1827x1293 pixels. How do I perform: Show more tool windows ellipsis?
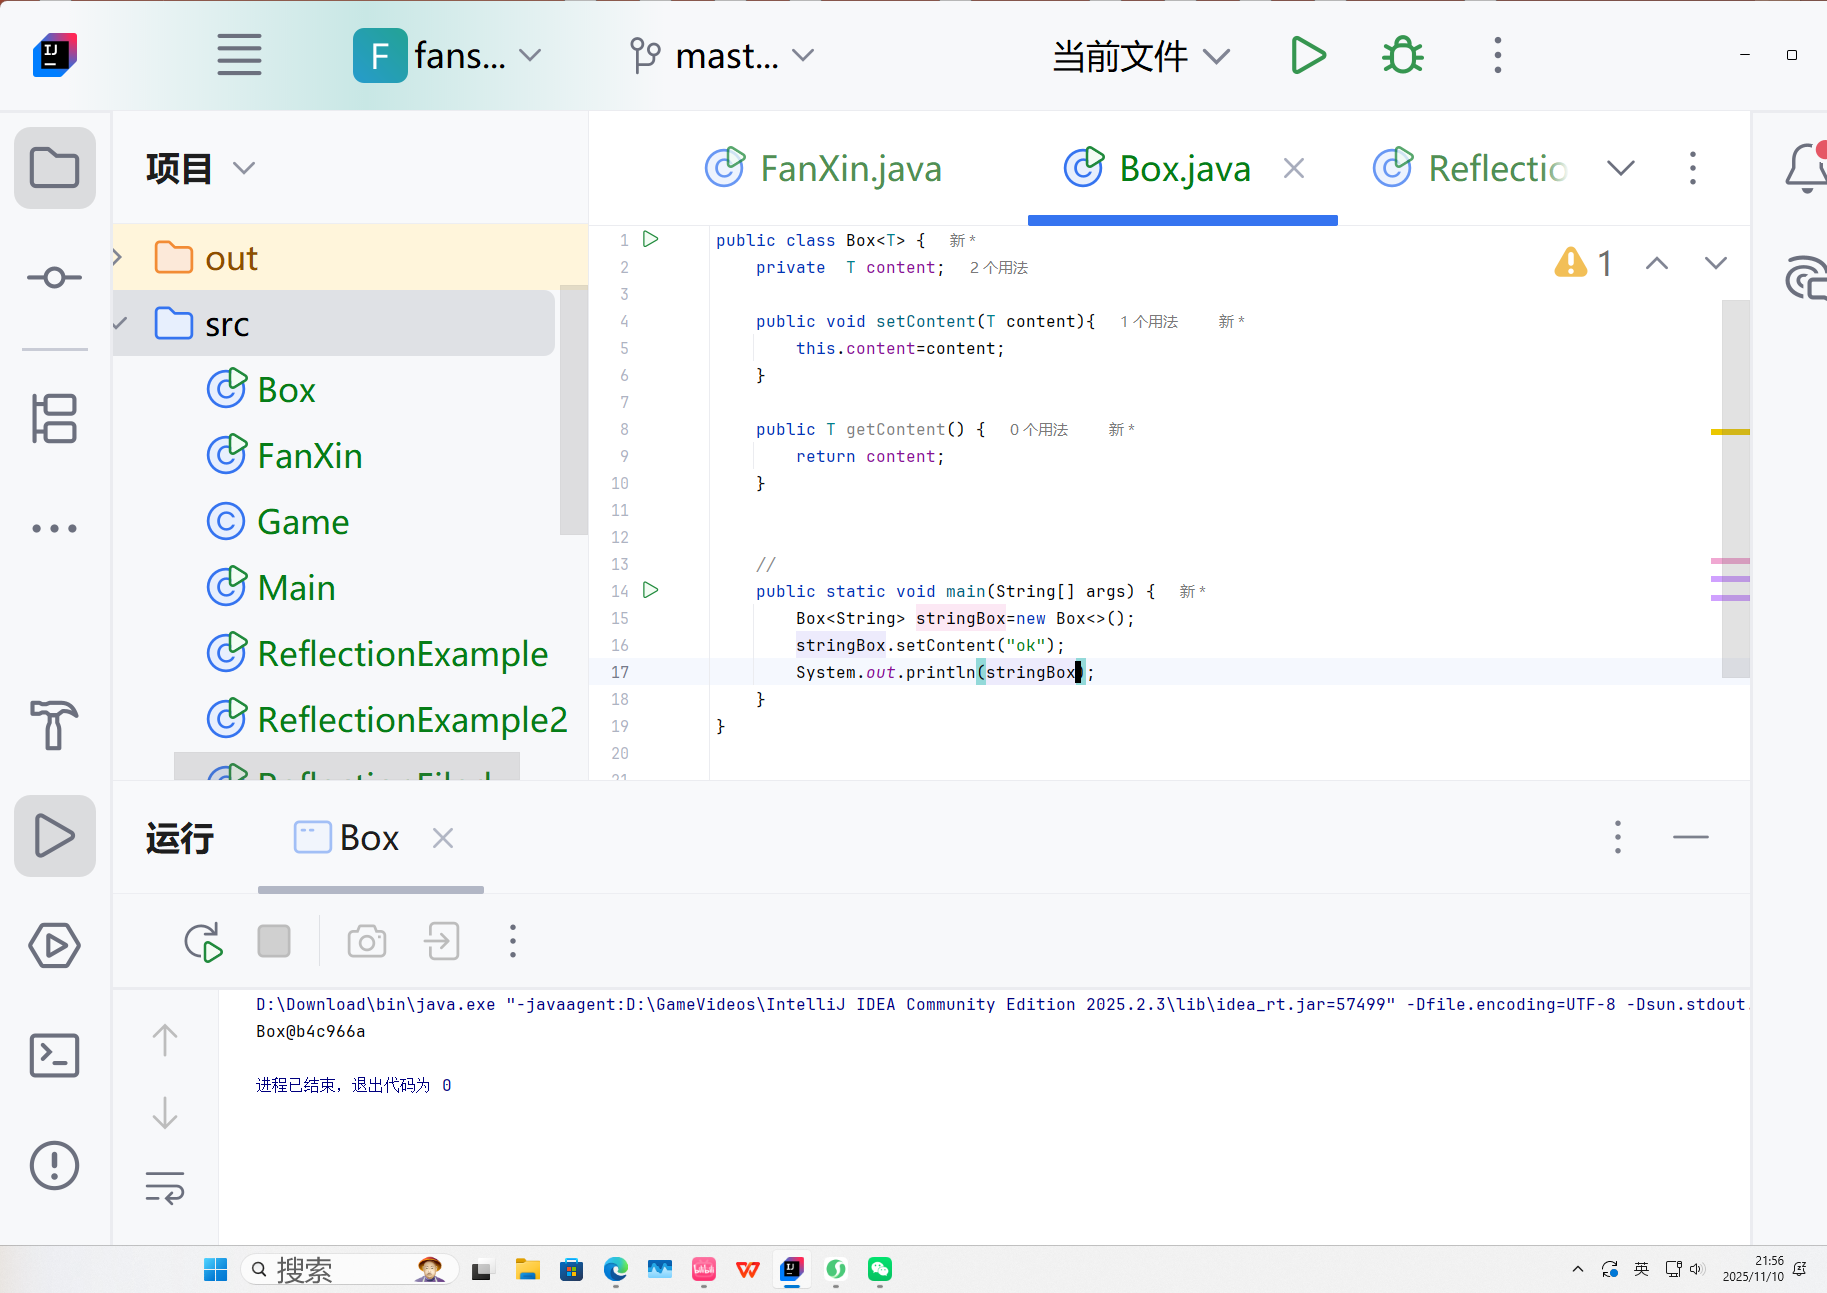55,528
